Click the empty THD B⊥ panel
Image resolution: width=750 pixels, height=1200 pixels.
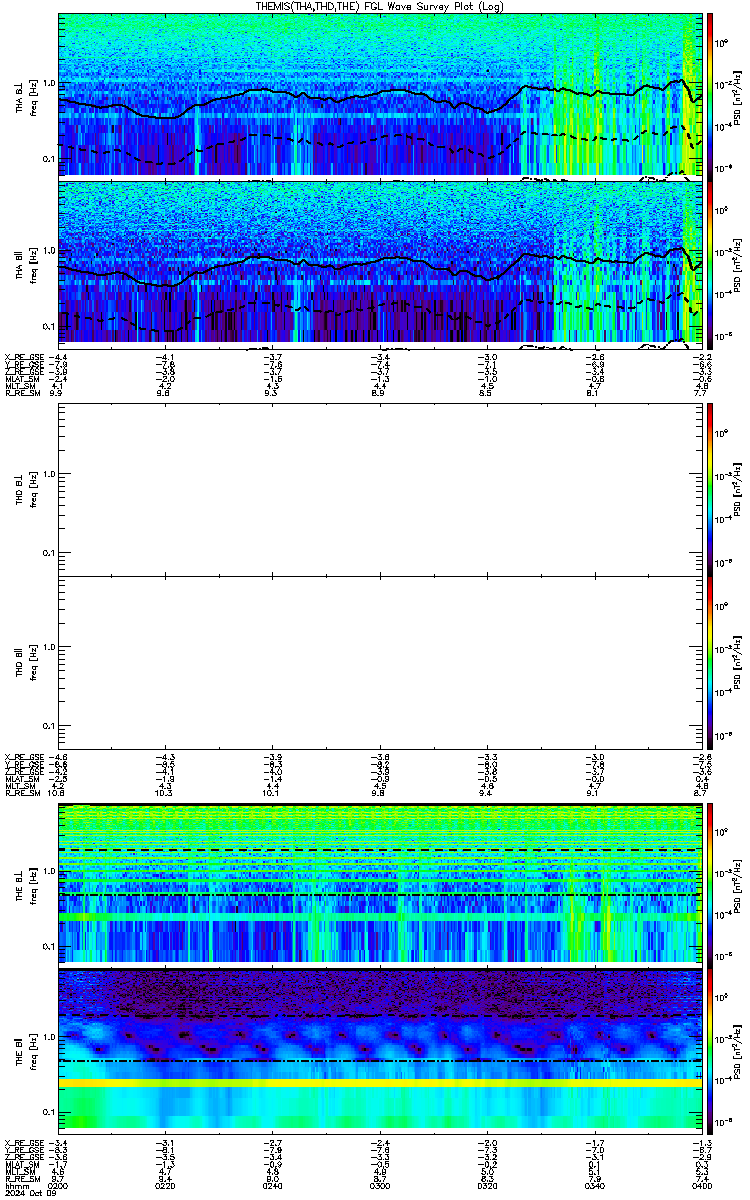(379, 490)
